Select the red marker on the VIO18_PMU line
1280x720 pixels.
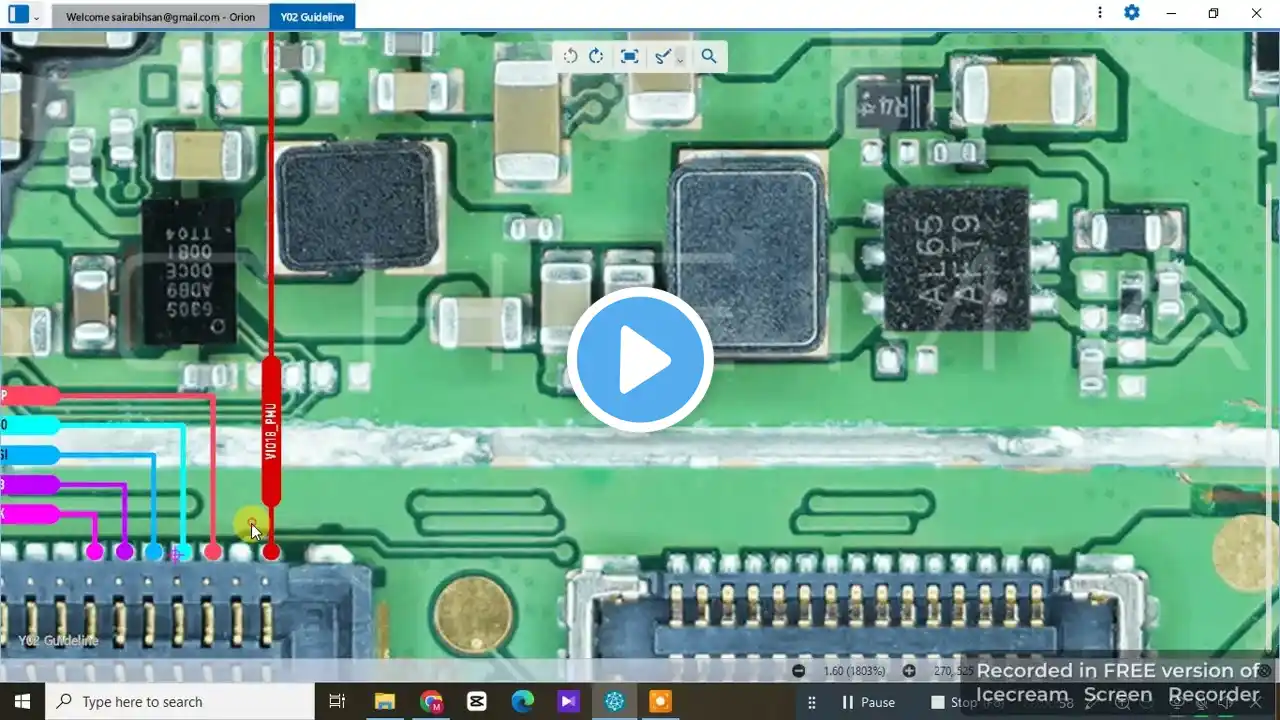[271, 551]
